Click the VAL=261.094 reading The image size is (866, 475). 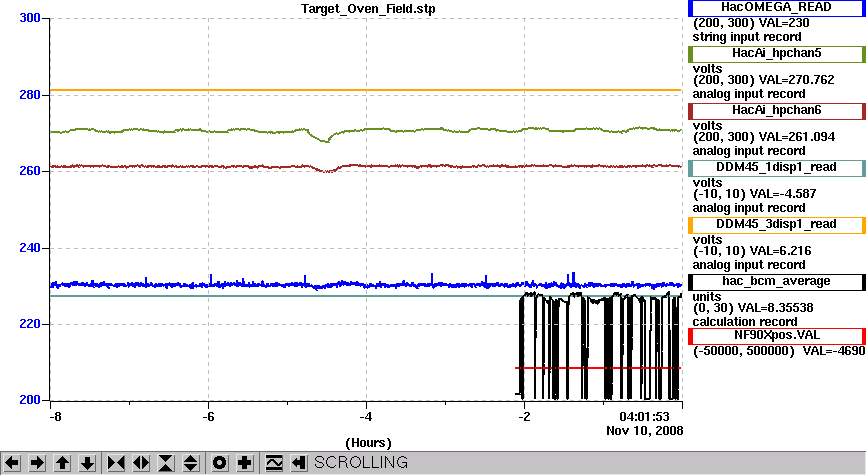796,137
